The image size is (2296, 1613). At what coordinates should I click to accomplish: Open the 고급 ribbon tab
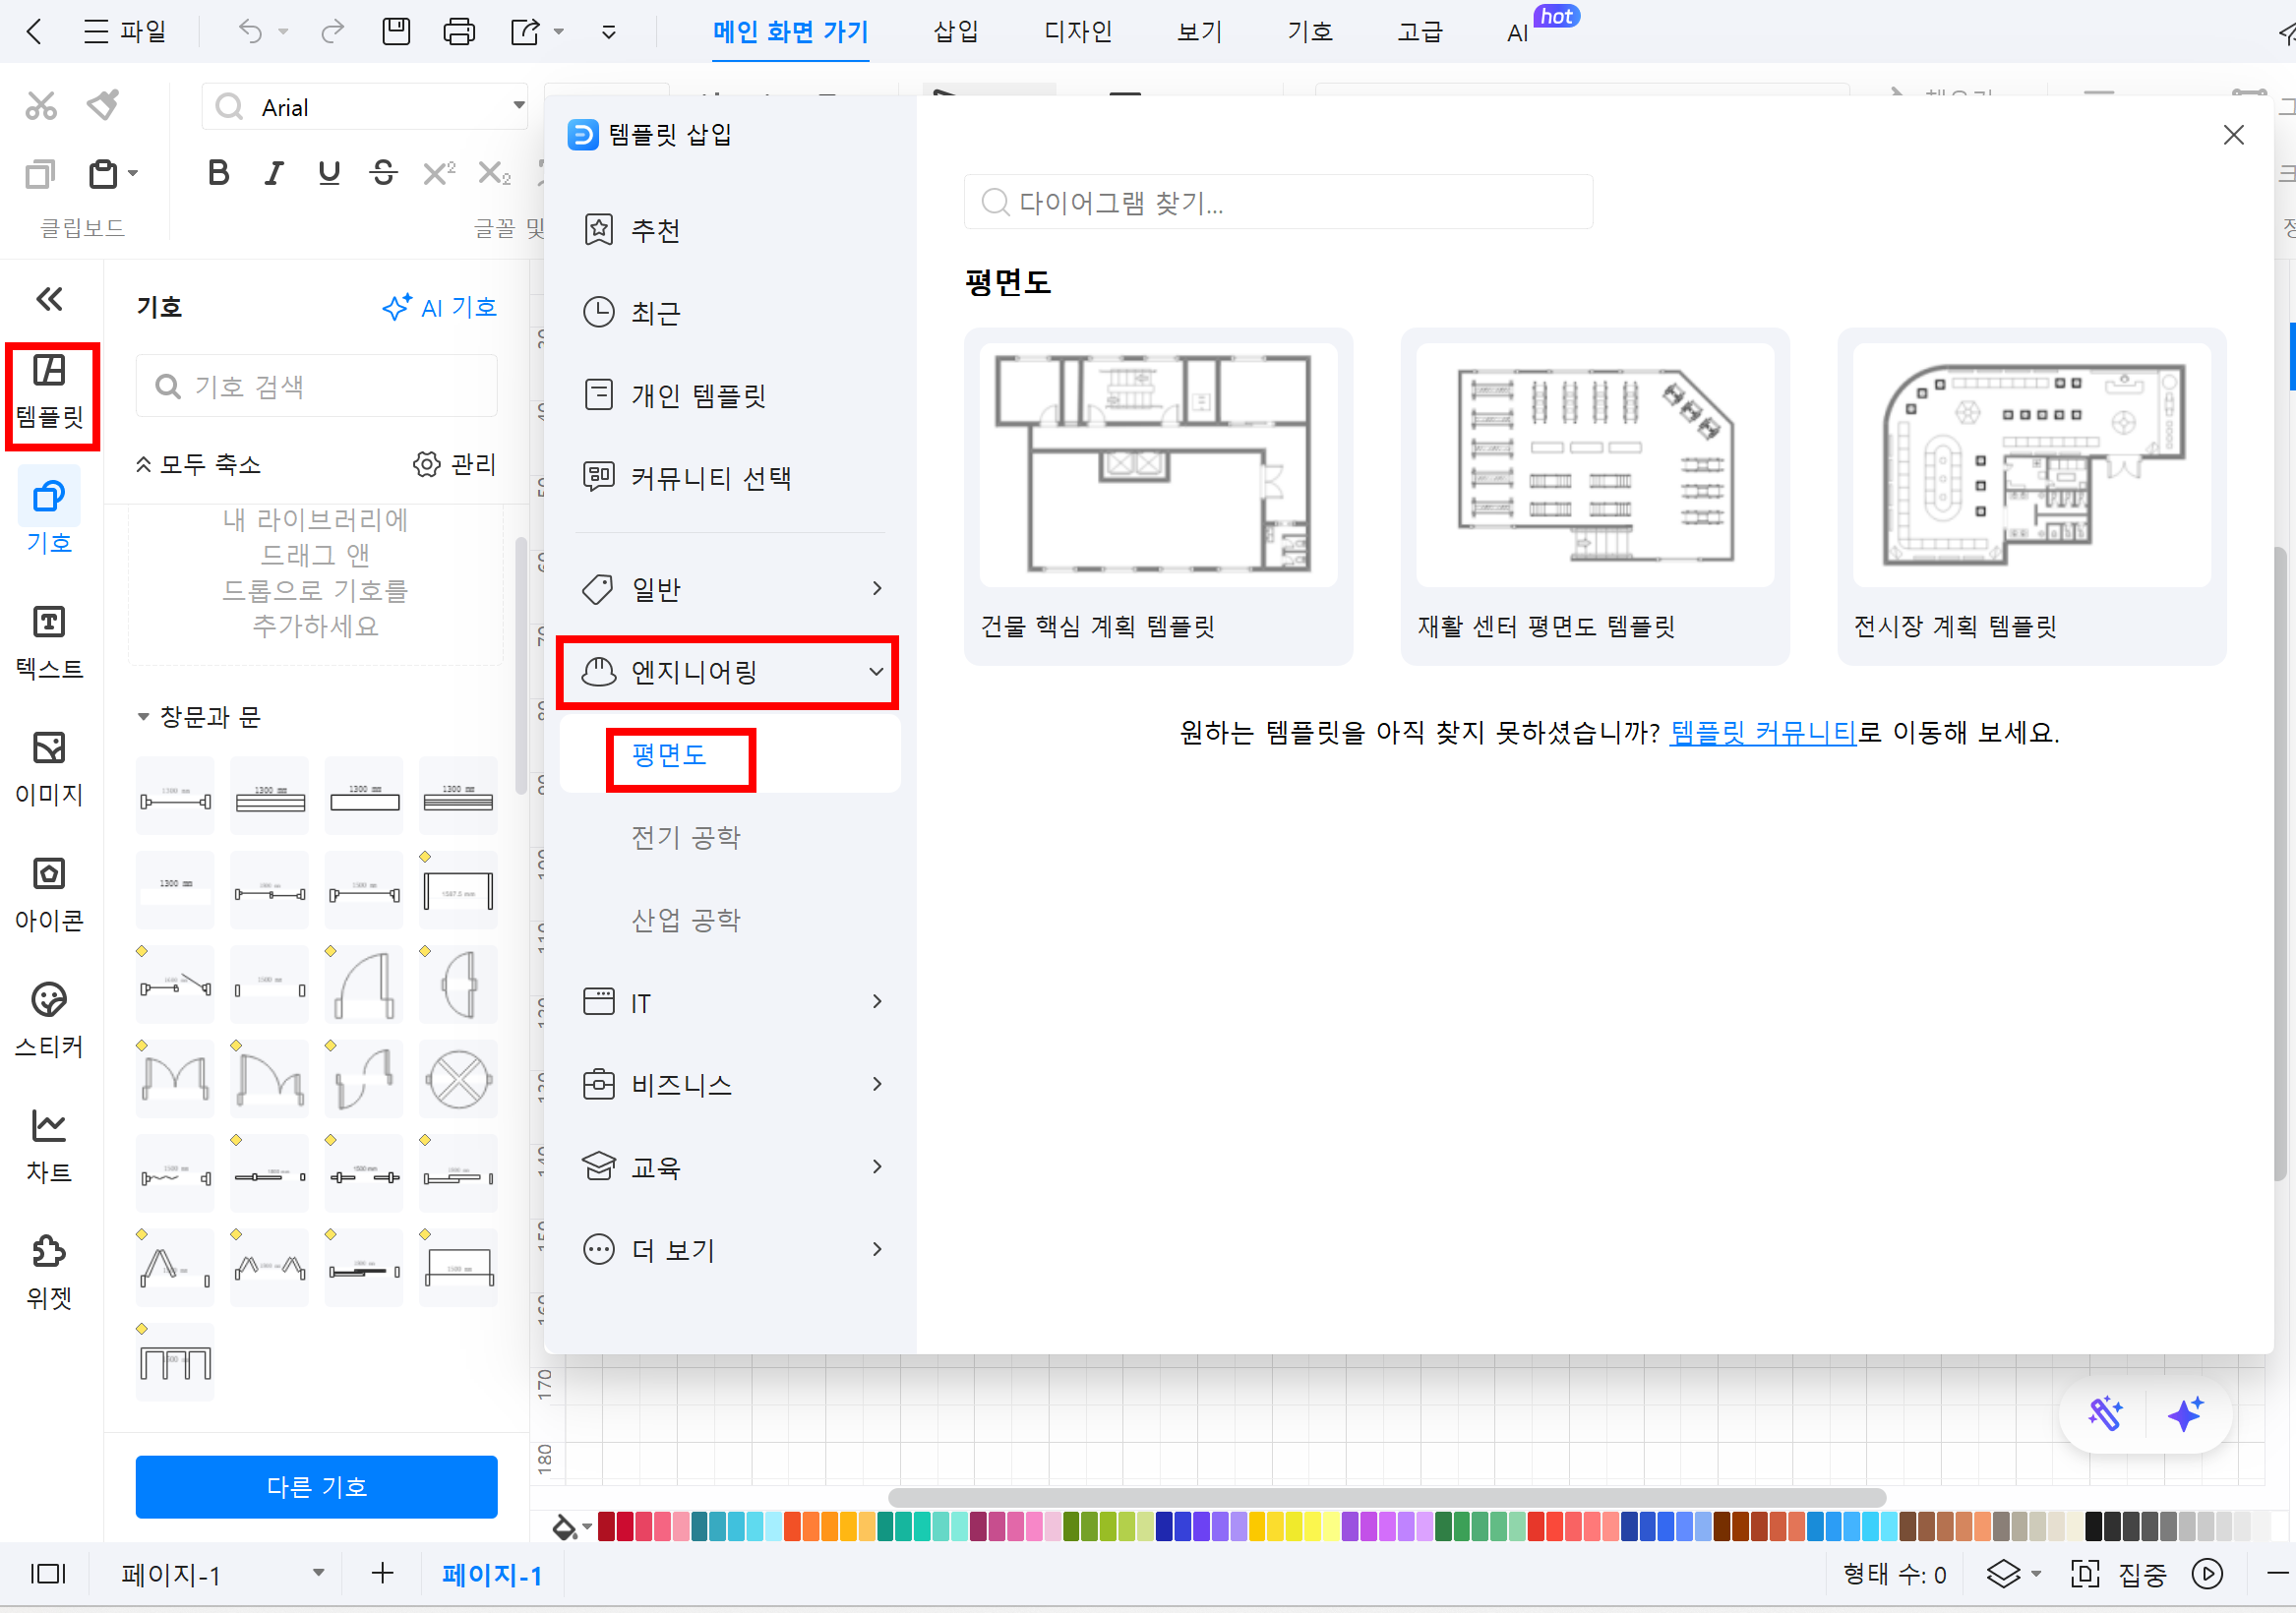click(1420, 32)
